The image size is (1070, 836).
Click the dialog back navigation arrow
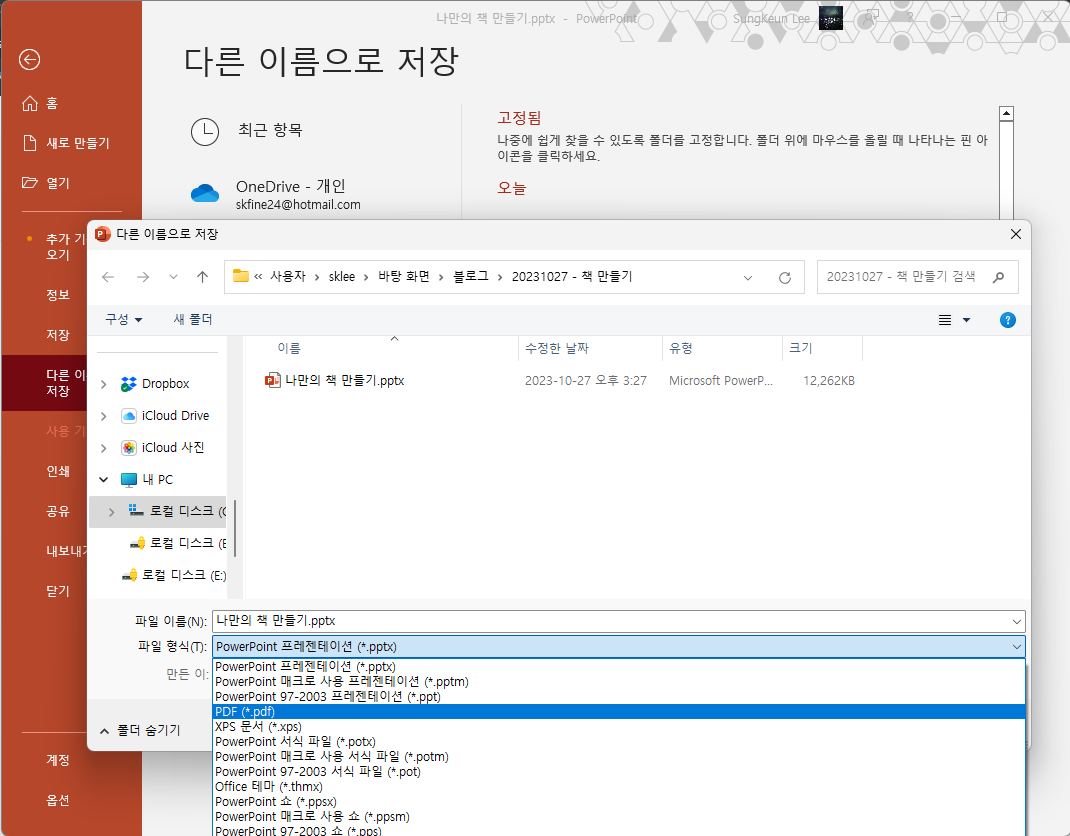coord(108,276)
